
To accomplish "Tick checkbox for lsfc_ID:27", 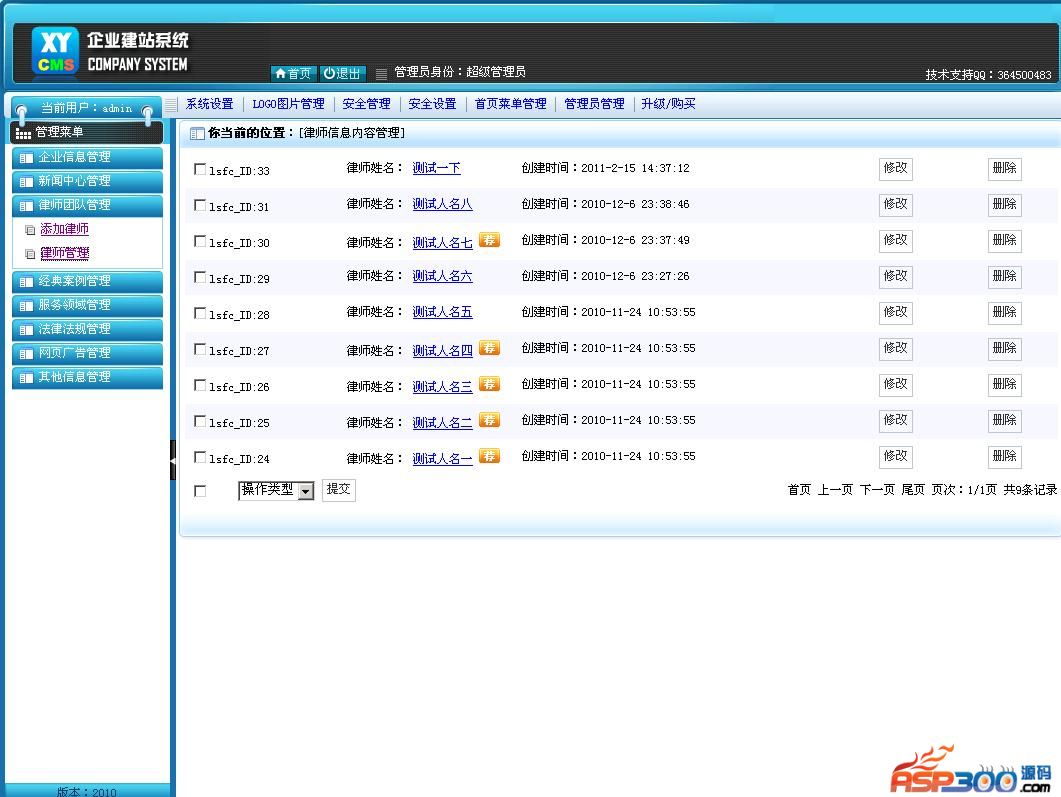I will [200, 349].
